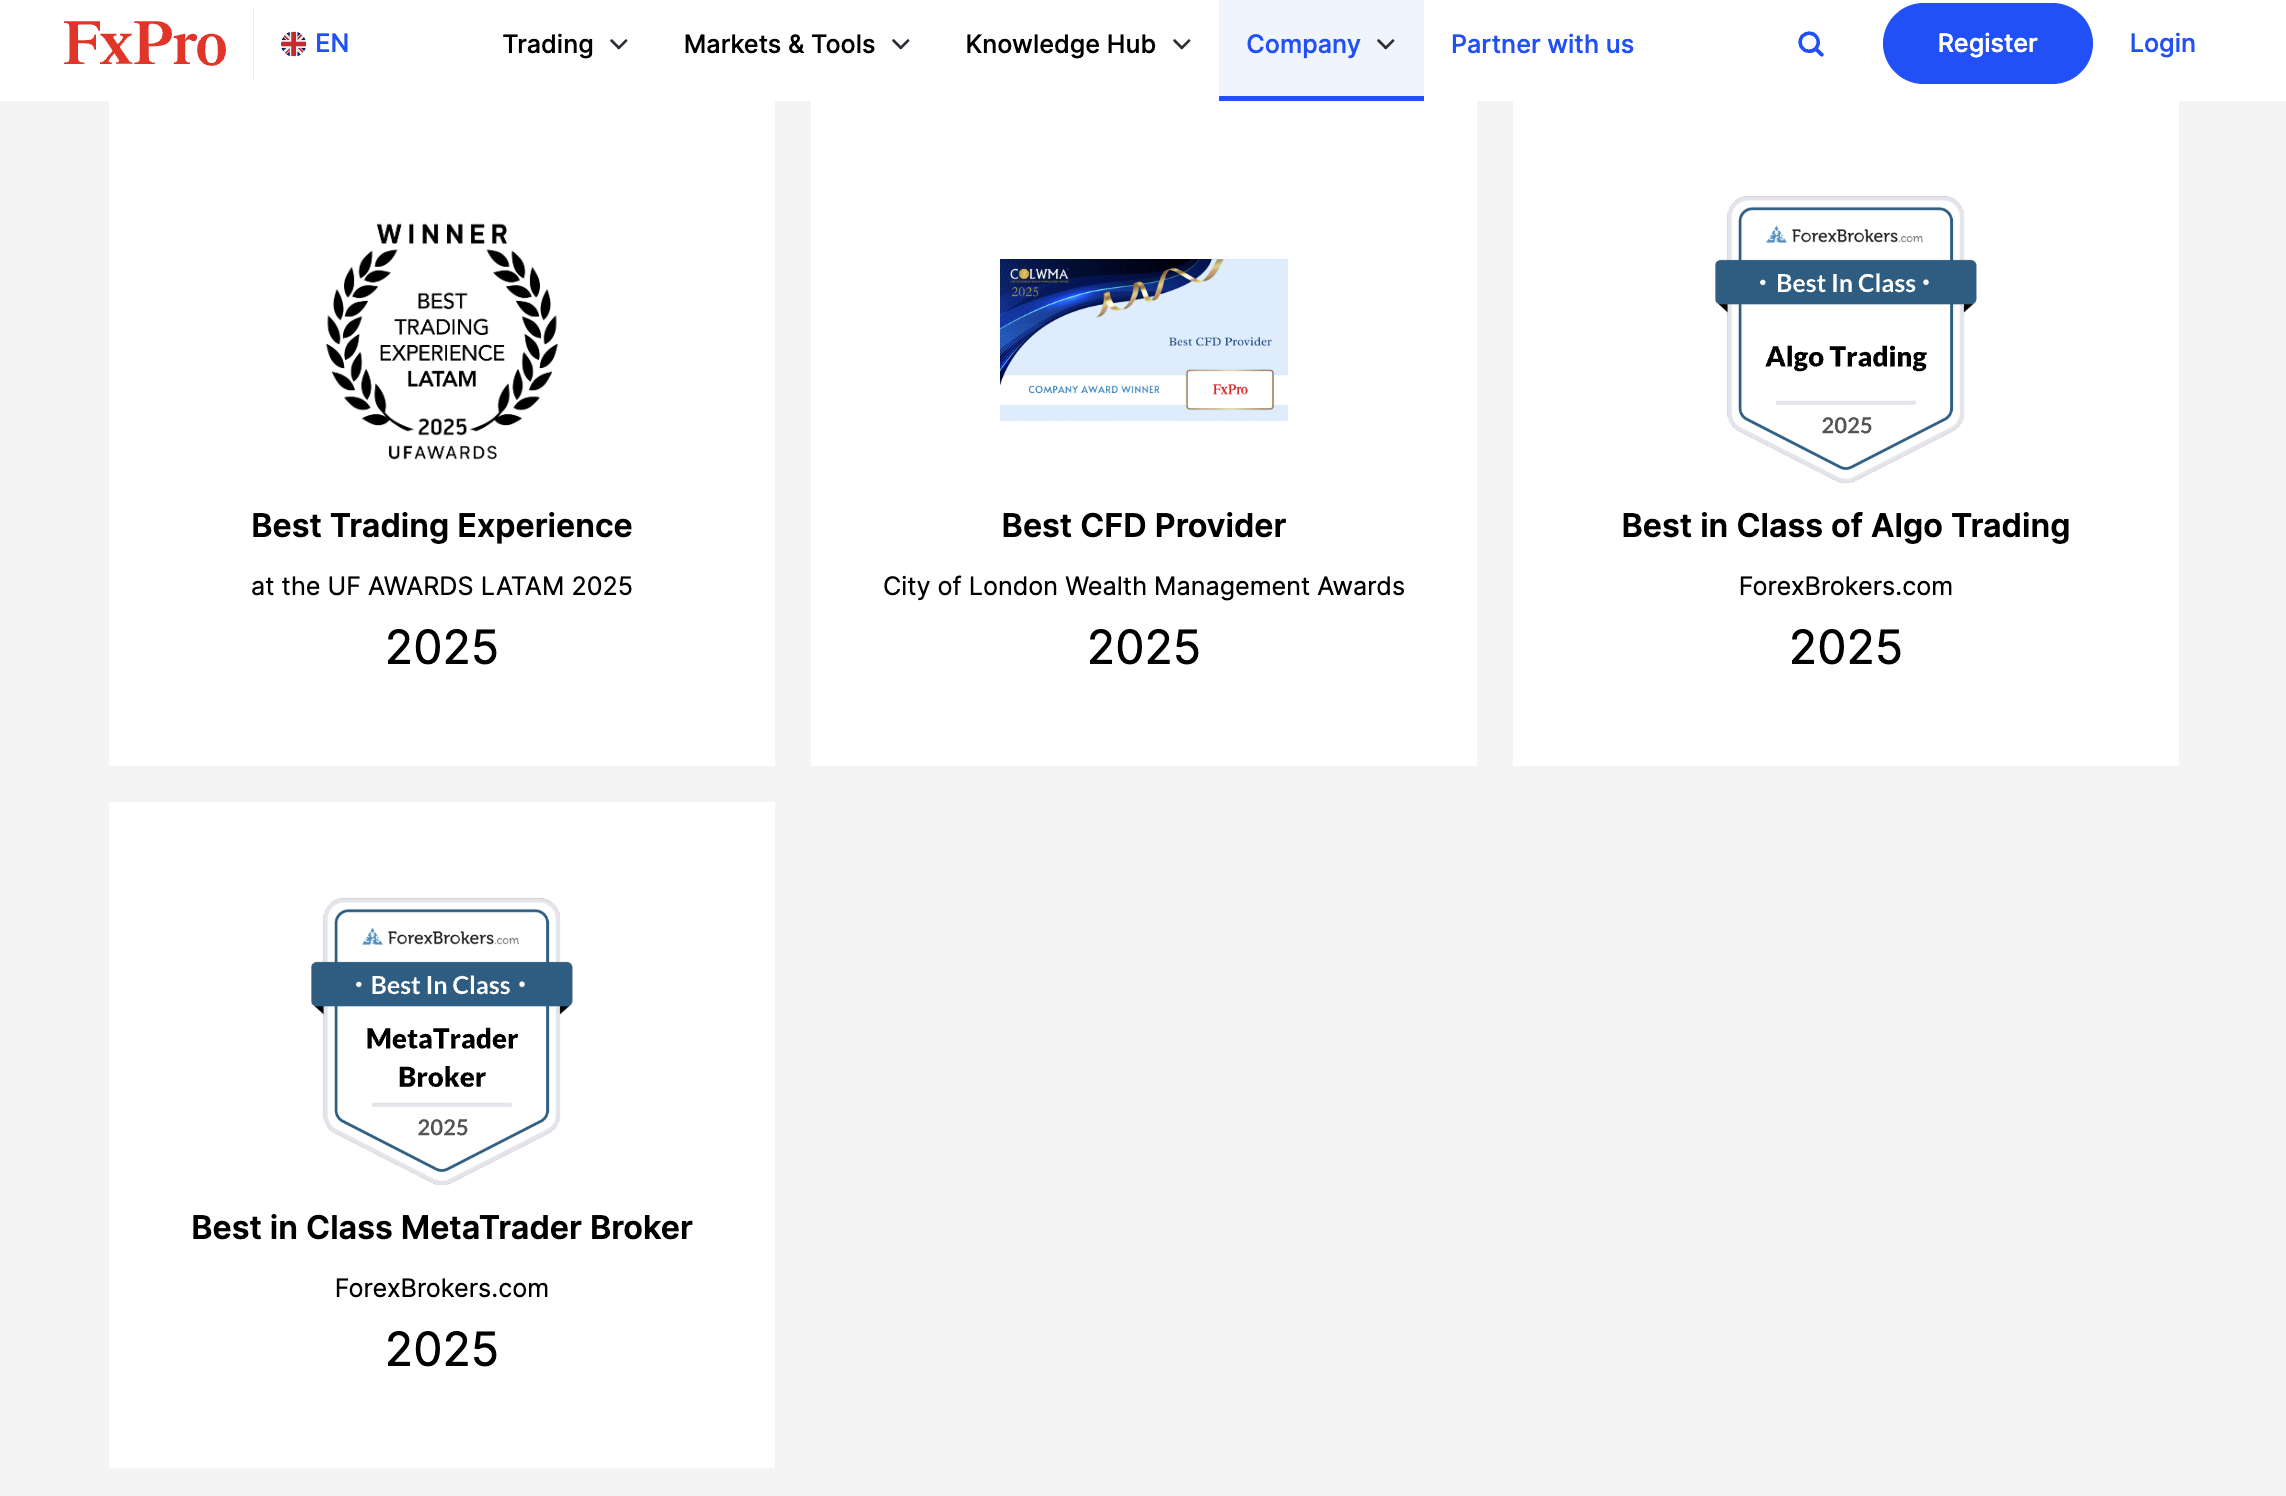Expand the Knowledge Hub chevron
The width and height of the screenshot is (2286, 1496).
1182,45
